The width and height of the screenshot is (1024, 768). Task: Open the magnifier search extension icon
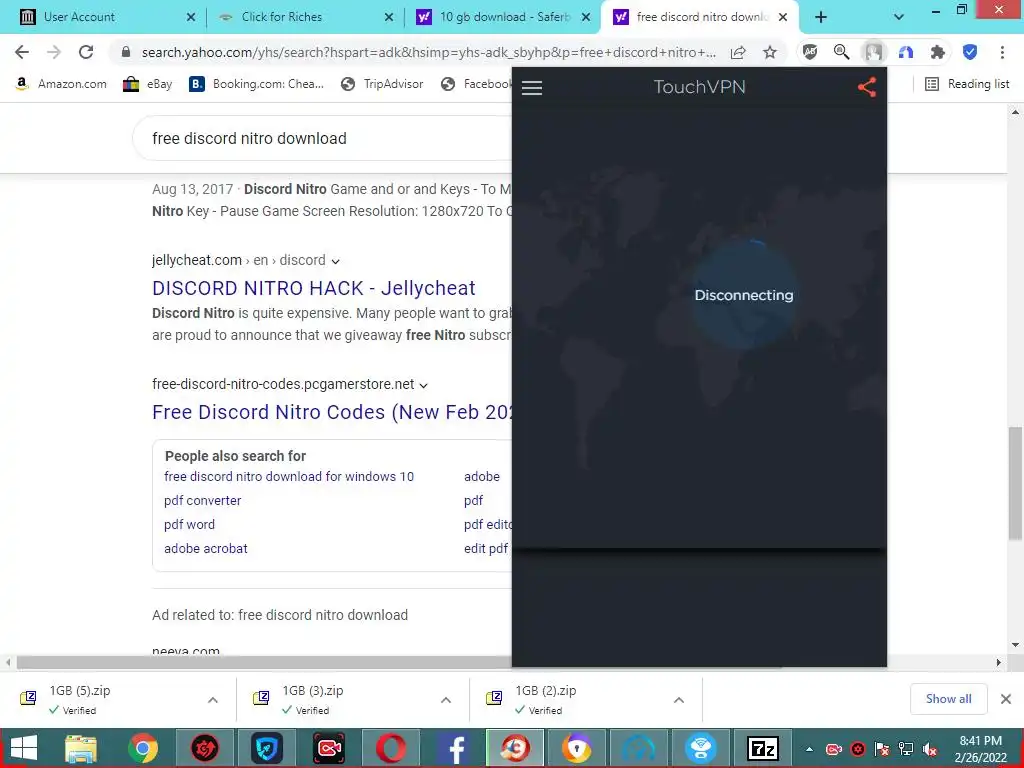coord(841,52)
